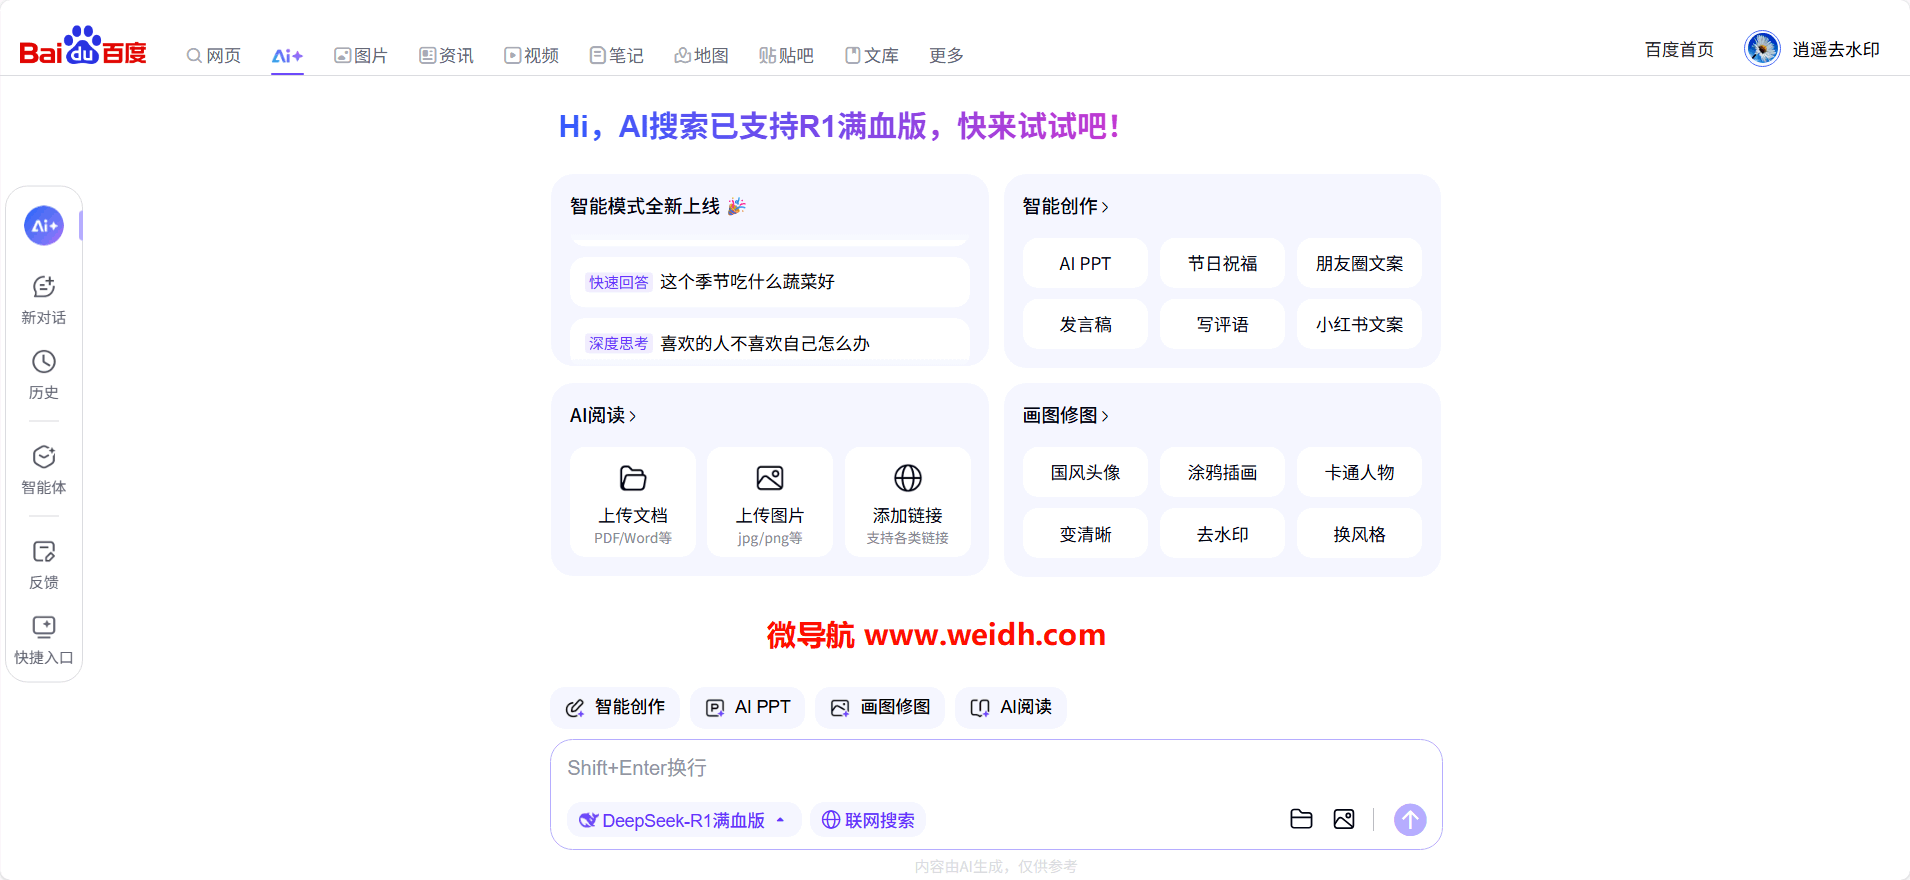
Task: Switch to the 地图 tab
Action: pyautogui.click(x=701, y=55)
